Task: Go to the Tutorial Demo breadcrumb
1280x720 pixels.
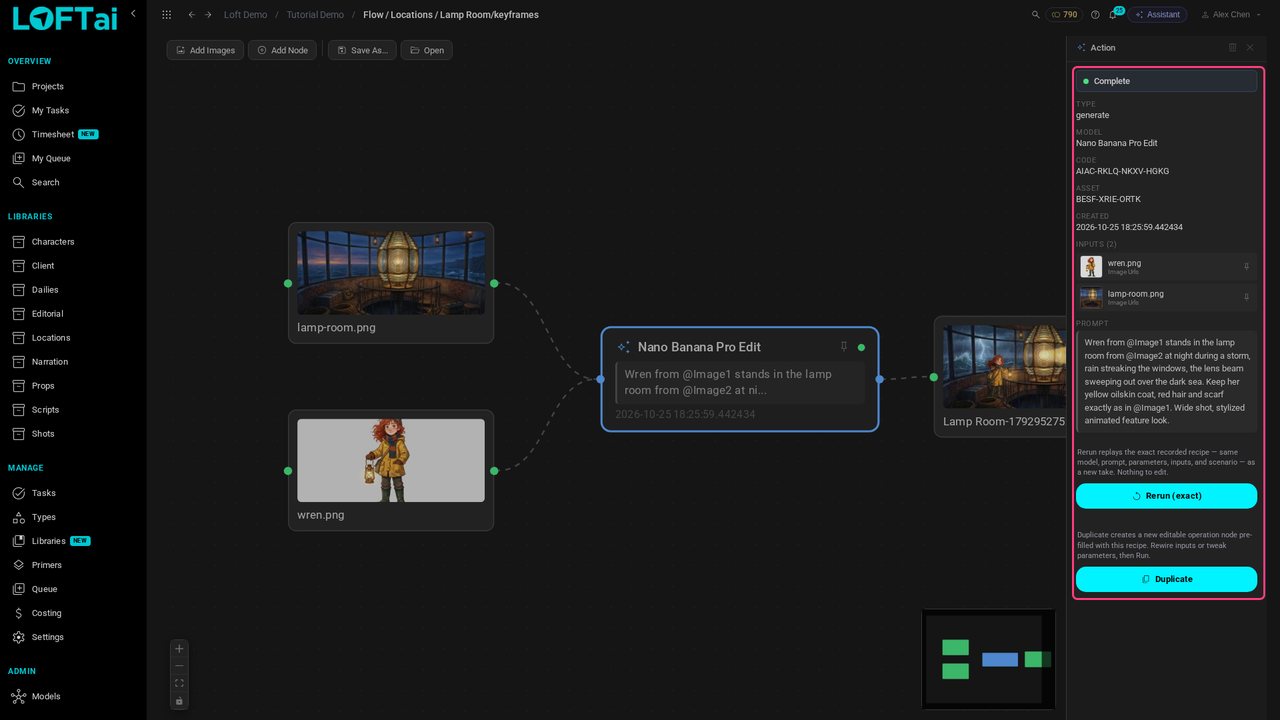Action: tap(315, 15)
